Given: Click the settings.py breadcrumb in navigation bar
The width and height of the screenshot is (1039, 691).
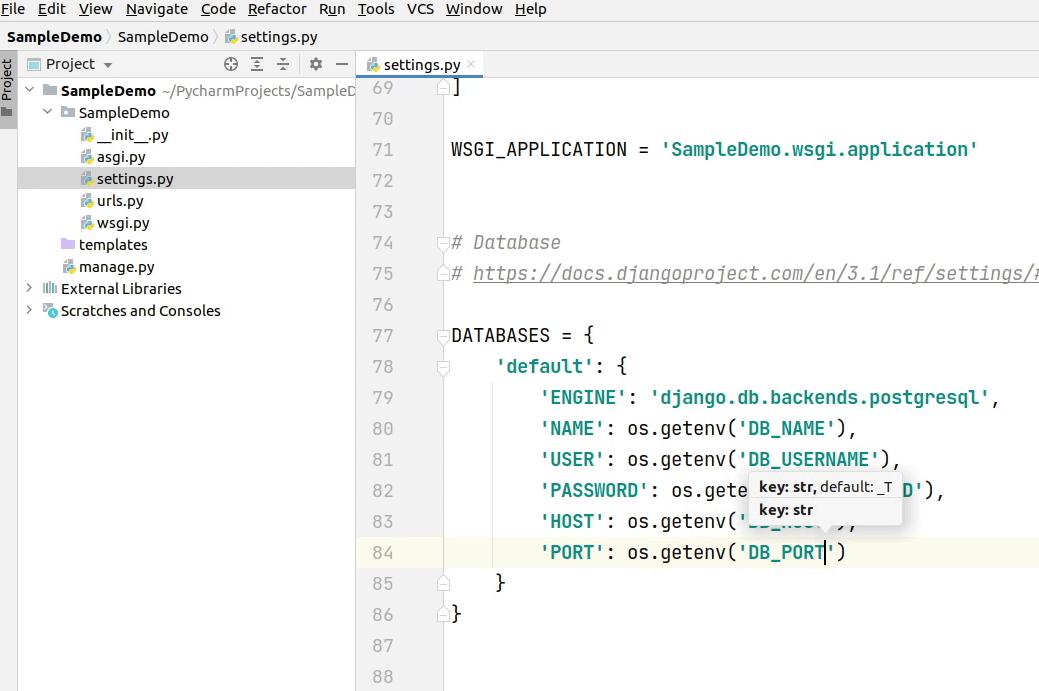Looking at the screenshot, I should click(279, 37).
